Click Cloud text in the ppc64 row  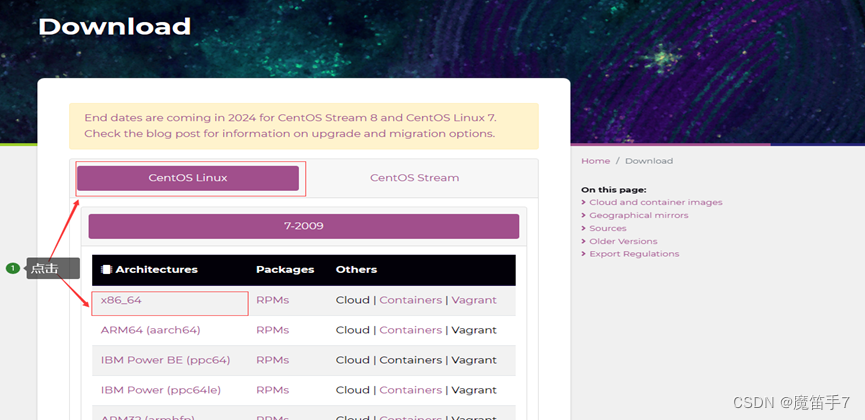click(x=353, y=360)
